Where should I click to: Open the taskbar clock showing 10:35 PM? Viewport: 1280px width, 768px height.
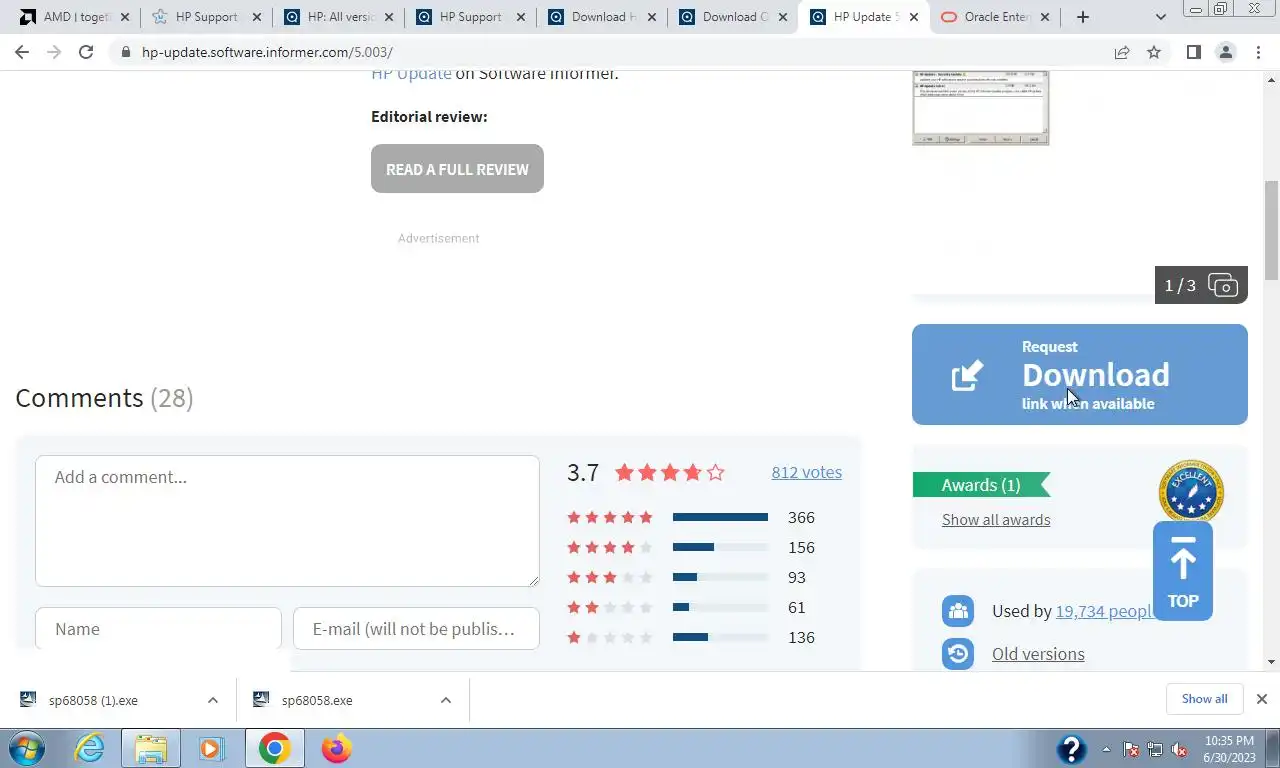pyautogui.click(x=1229, y=749)
